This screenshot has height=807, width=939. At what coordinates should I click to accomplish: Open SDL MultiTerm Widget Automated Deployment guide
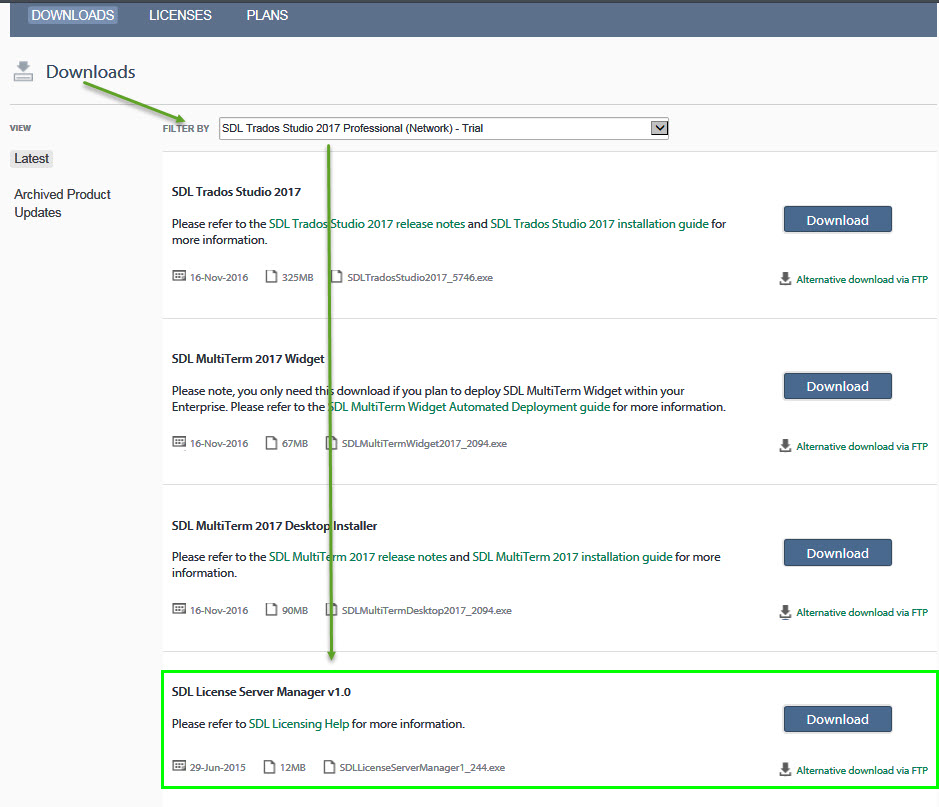(x=470, y=407)
